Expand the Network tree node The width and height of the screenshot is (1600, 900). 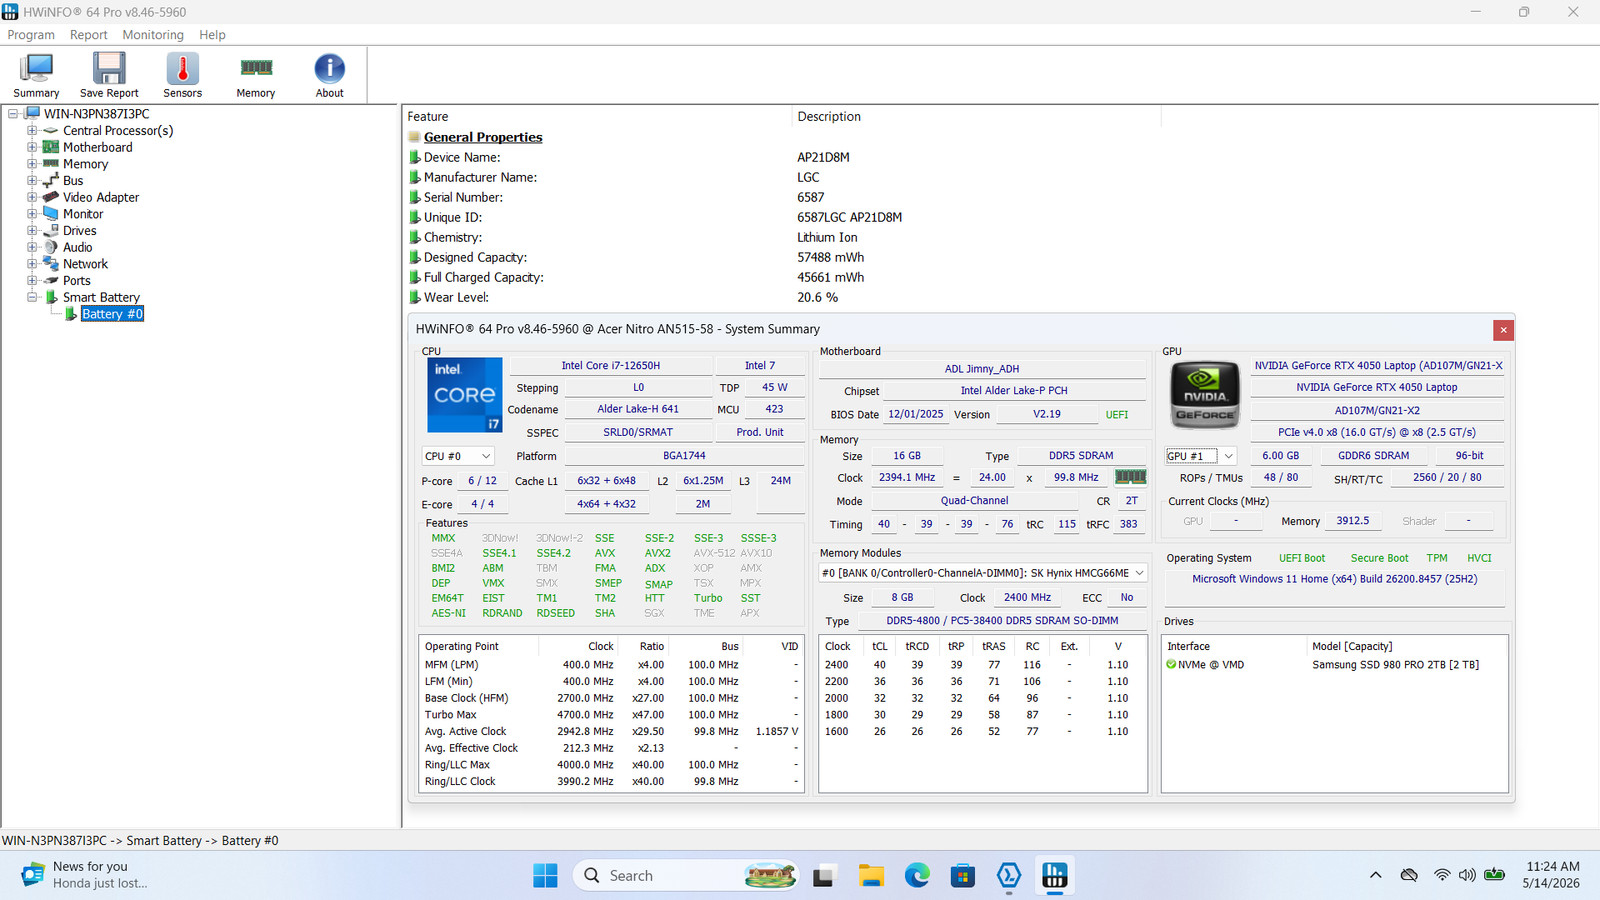pyautogui.click(x=32, y=264)
